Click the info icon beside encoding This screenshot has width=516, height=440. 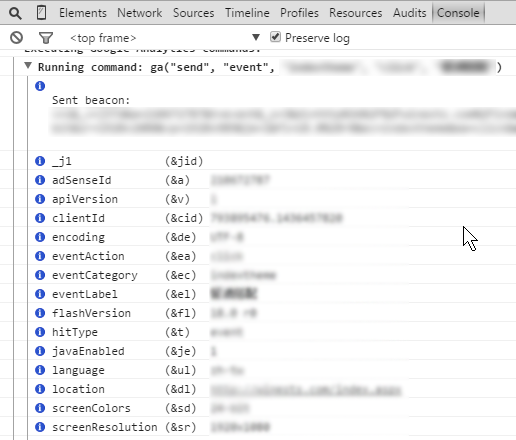coord(40,237)
